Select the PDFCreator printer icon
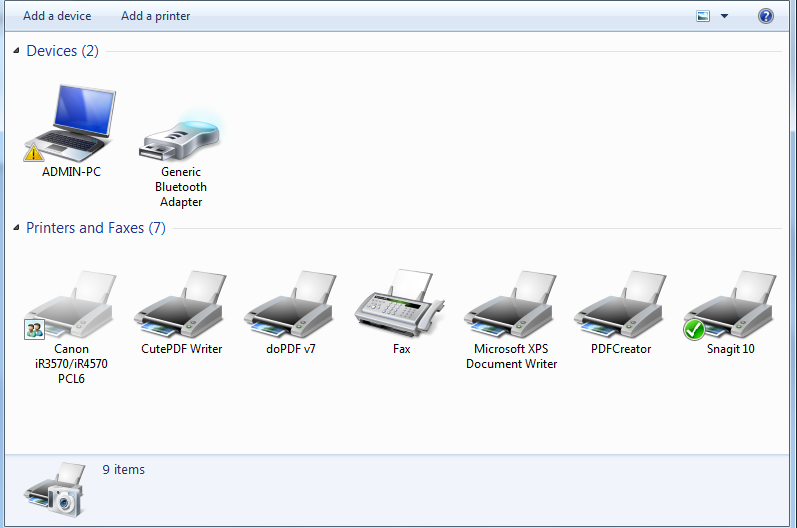Image resolution: width=797 pixels, height=528 pixels. pyautogui.click(x=620, y=304)
